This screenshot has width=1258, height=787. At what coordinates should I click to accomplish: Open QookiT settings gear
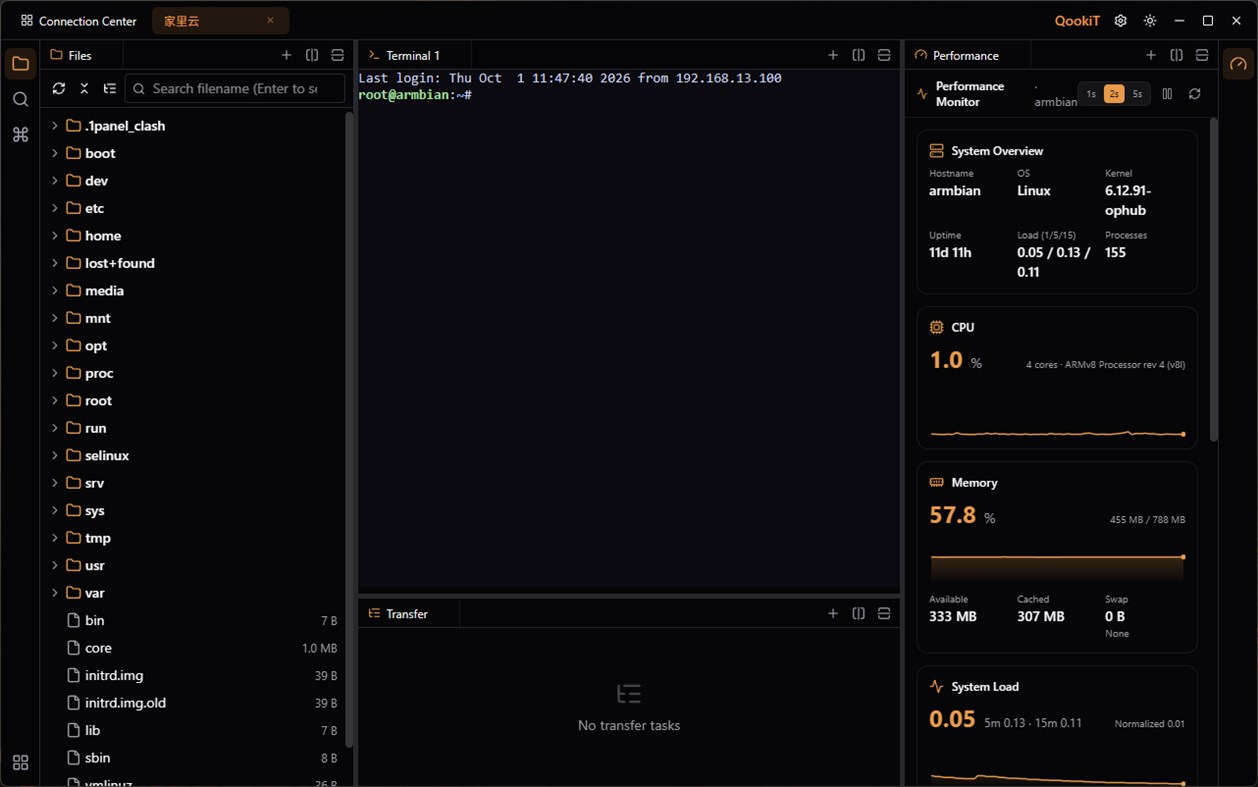tap(1120, 20)
